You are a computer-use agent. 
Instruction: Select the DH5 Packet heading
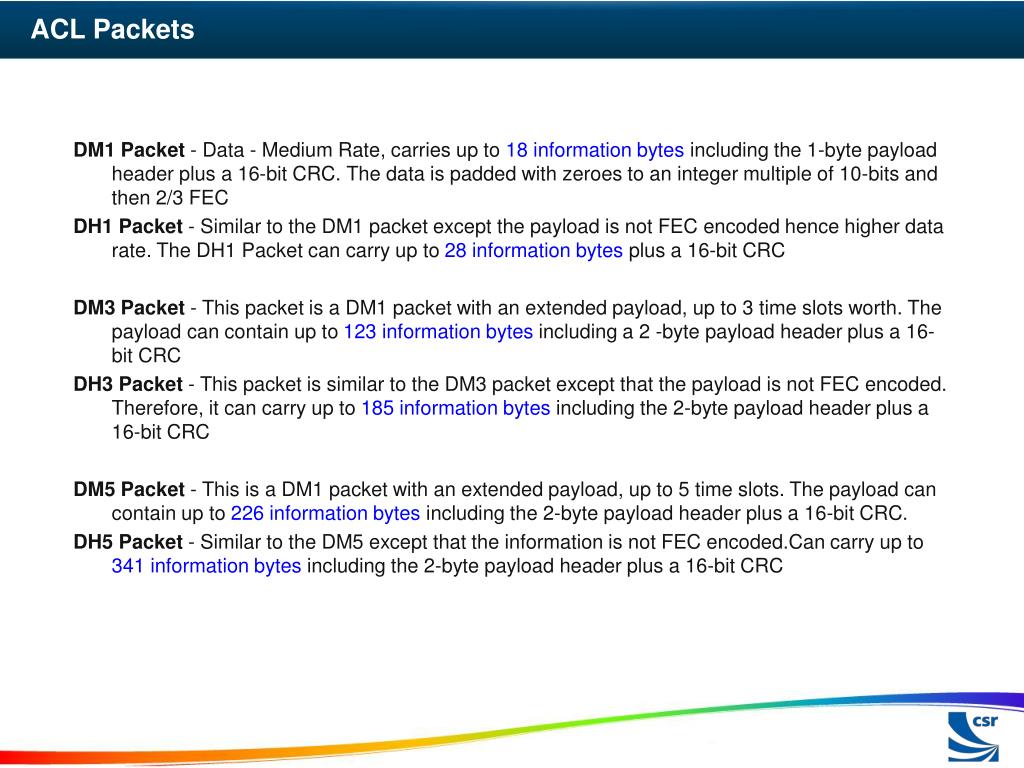click(128, 542)
